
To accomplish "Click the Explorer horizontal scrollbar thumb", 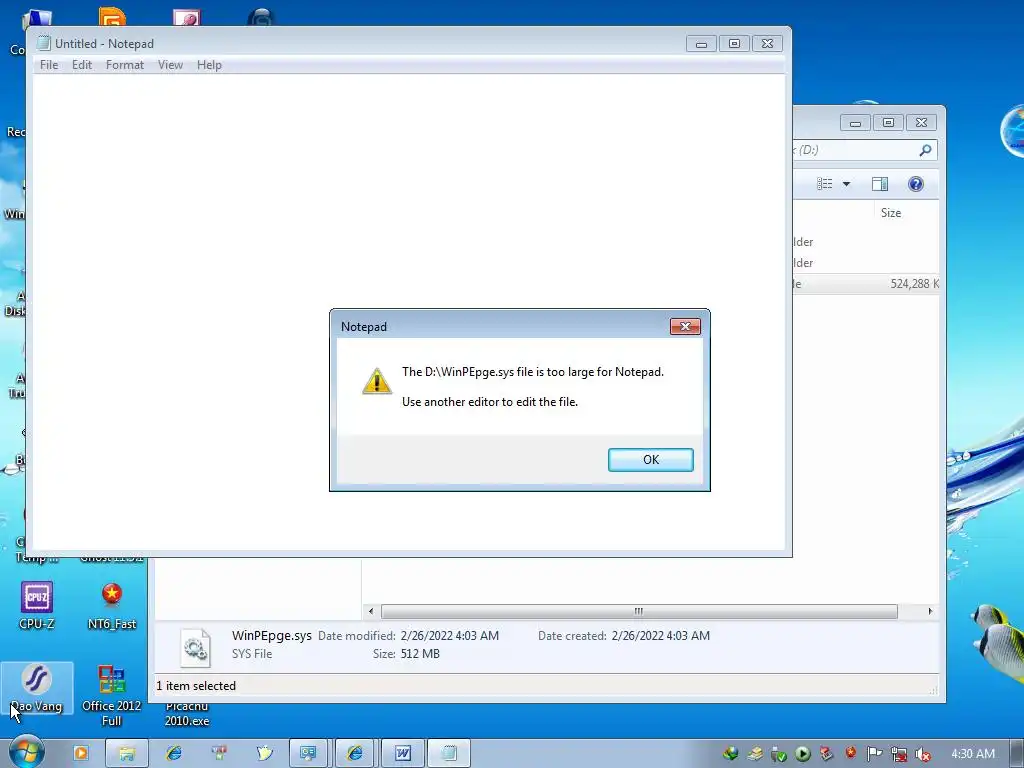I will 639,611.
